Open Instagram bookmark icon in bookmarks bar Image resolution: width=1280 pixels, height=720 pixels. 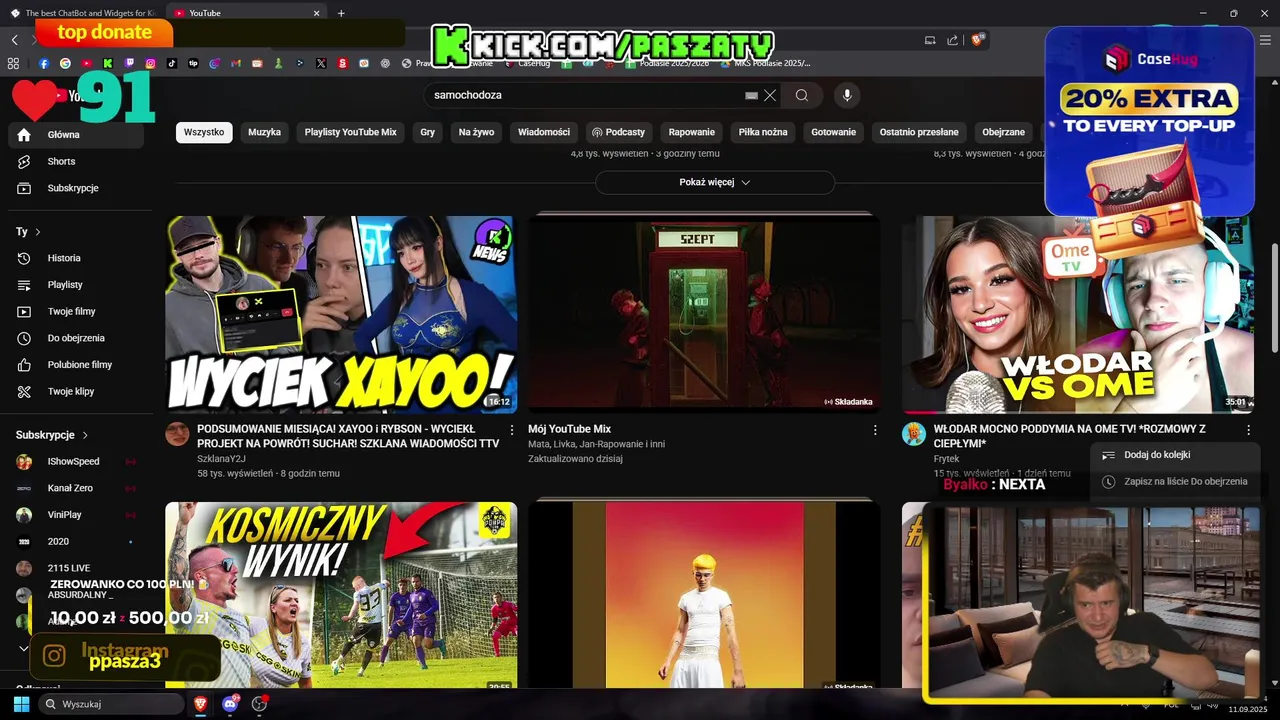pyautogui.click(x=151, y=63)
